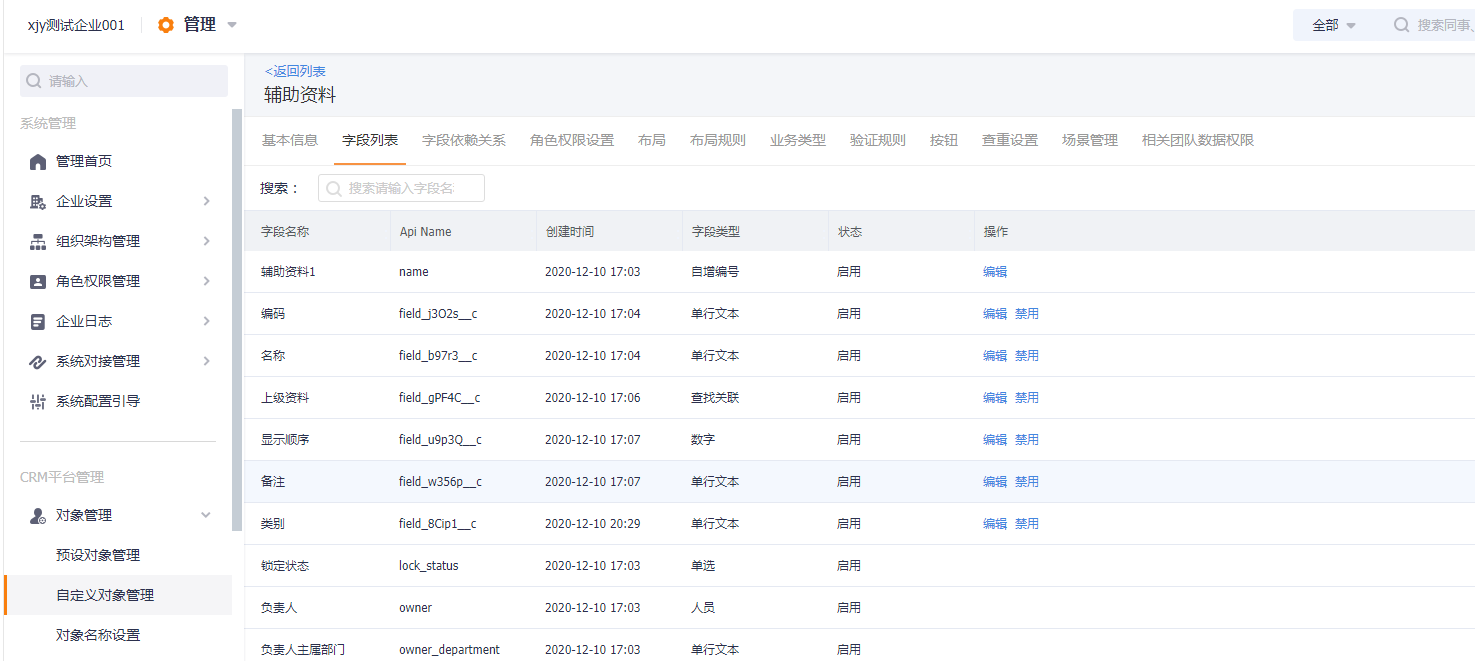1475x661 pixels.
Task: Click the orange 管理 gear icon in header
Action: pos(166,25)
